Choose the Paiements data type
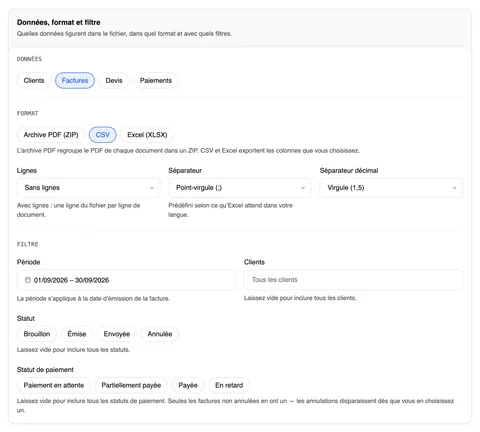 point(156,81)
